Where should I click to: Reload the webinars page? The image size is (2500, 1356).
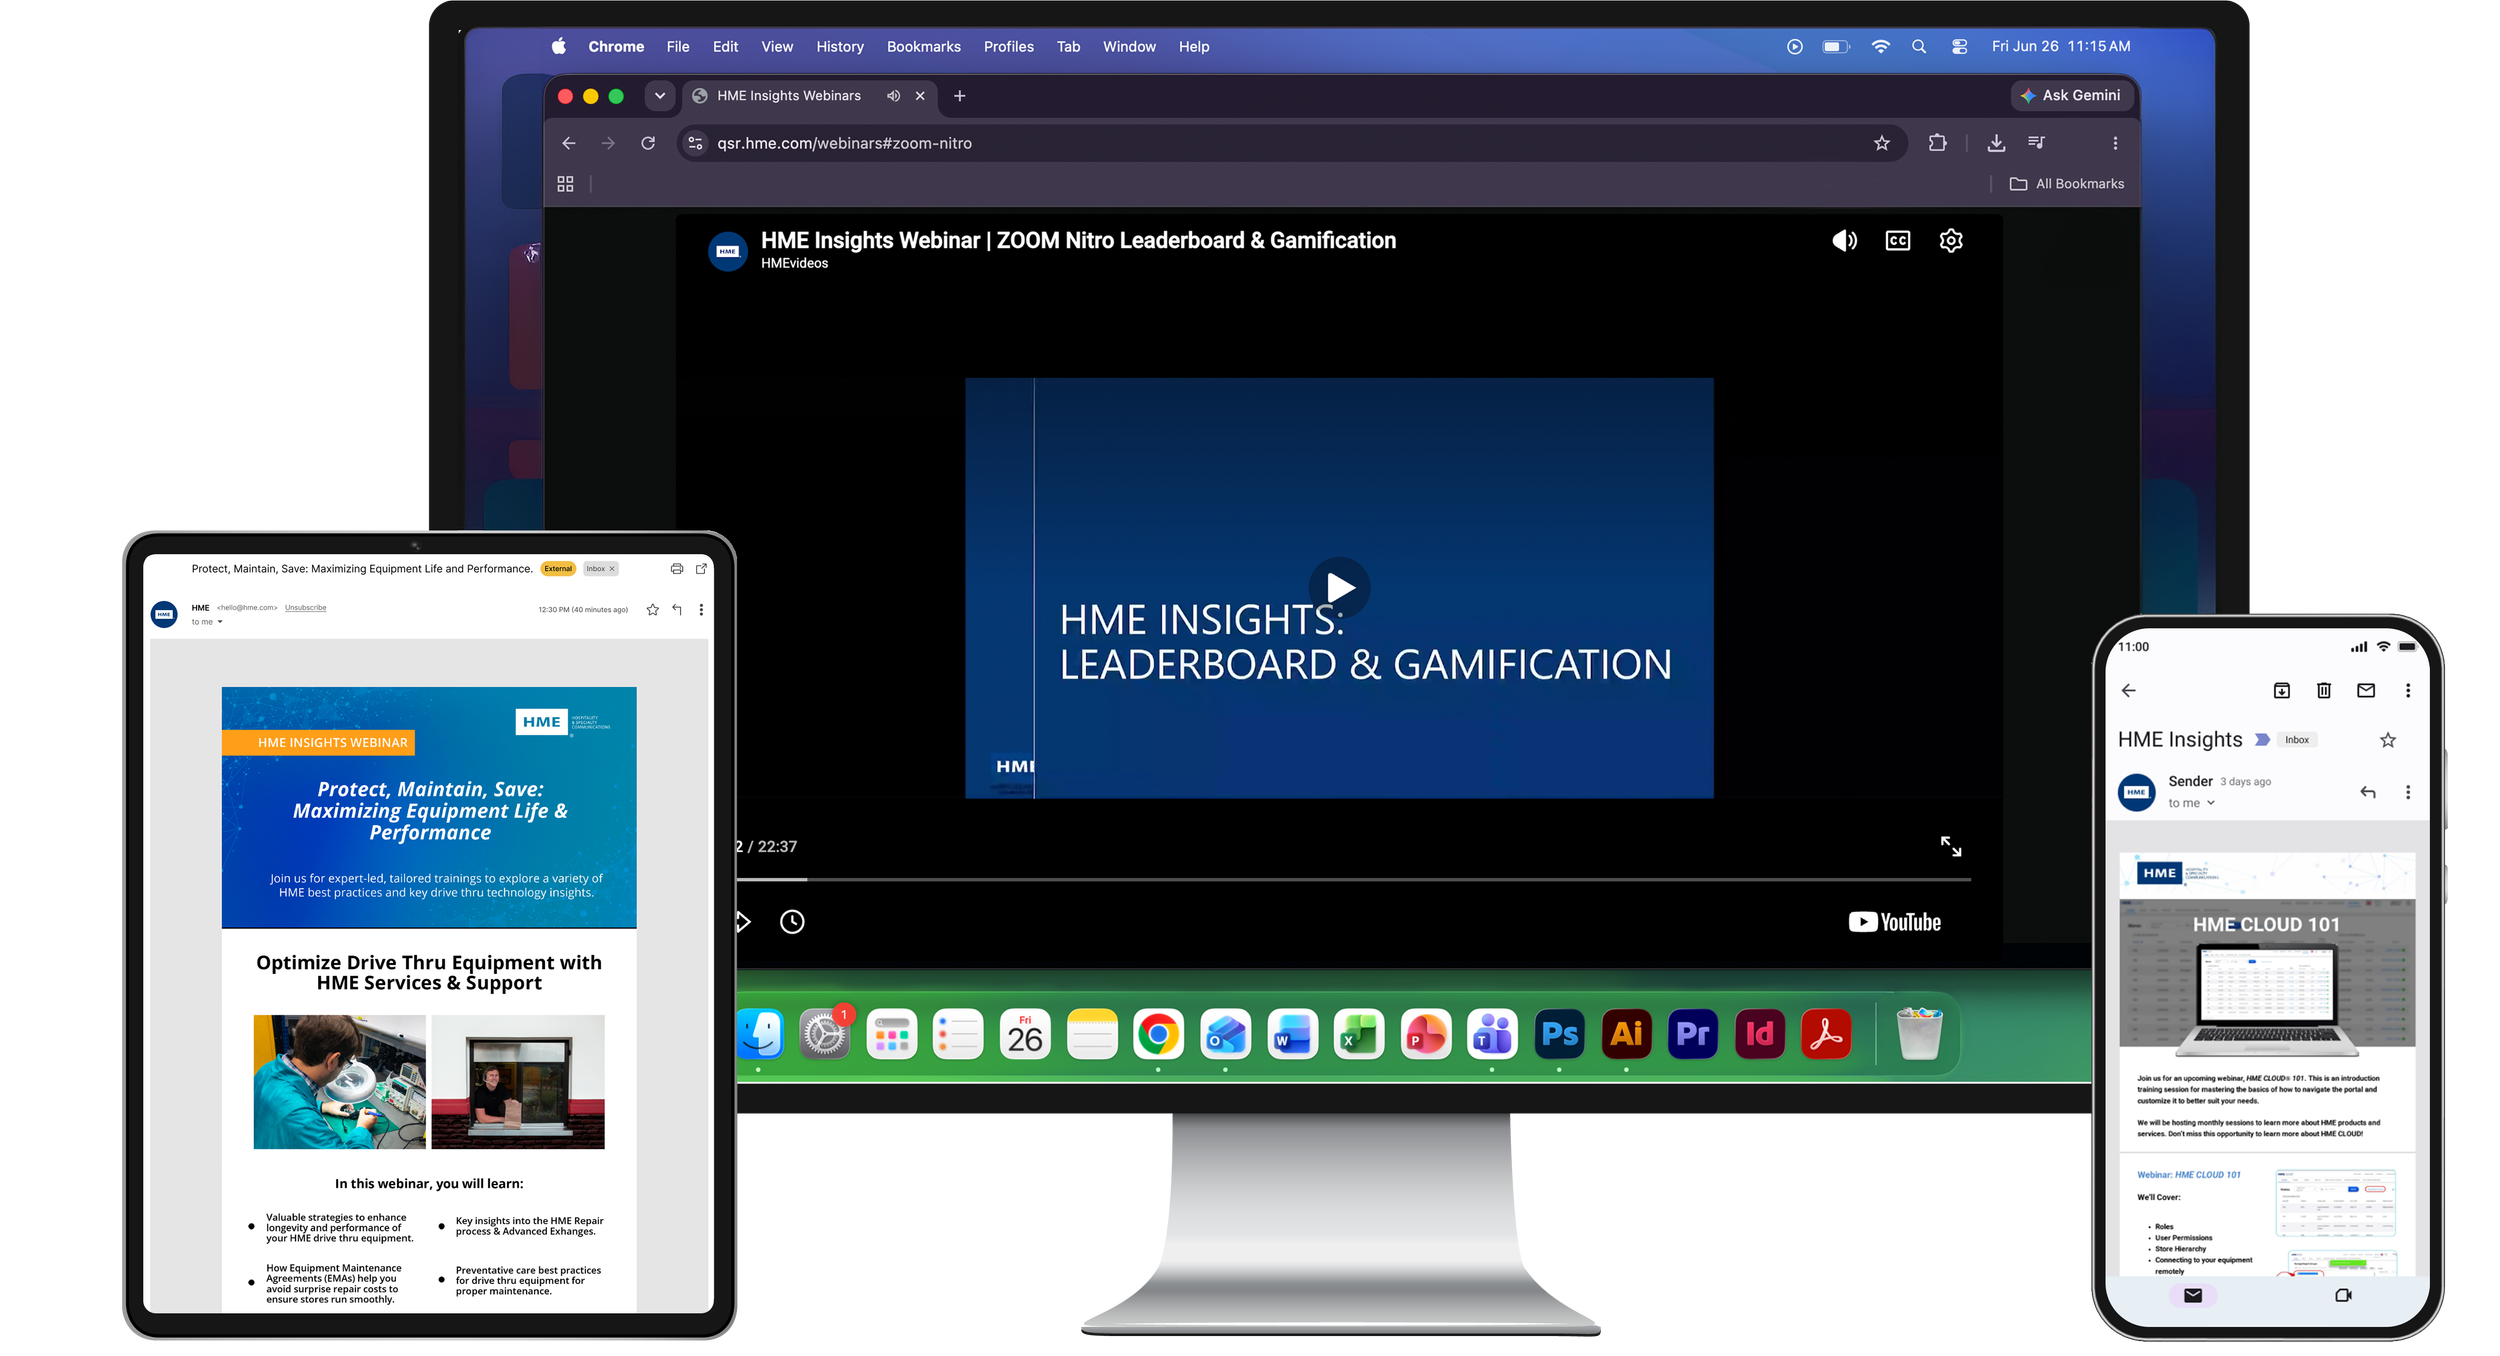pos(648,143)
